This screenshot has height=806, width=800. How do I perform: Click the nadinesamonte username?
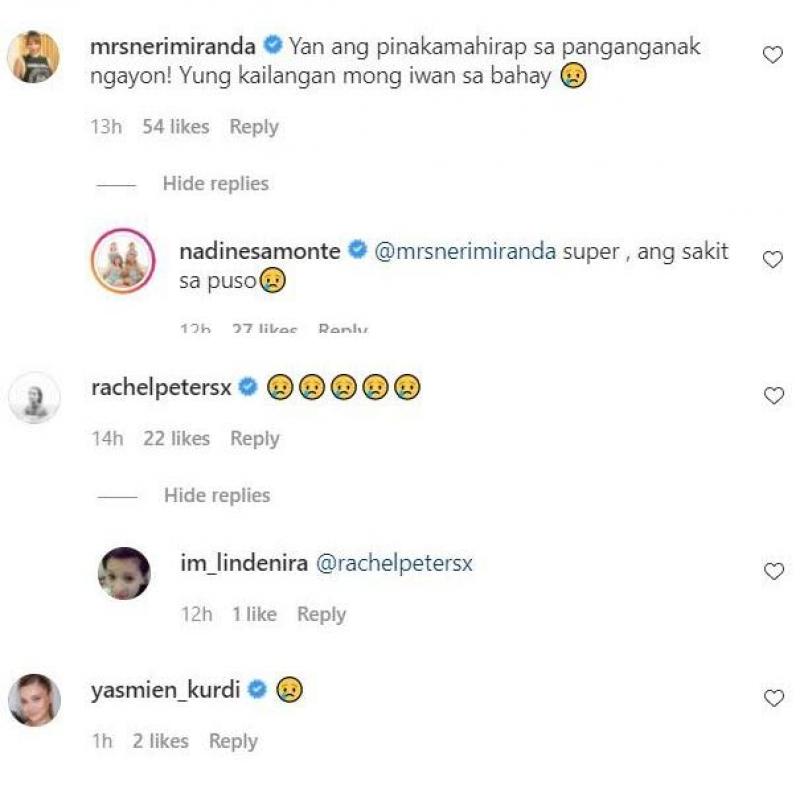[x=259, y=252]
